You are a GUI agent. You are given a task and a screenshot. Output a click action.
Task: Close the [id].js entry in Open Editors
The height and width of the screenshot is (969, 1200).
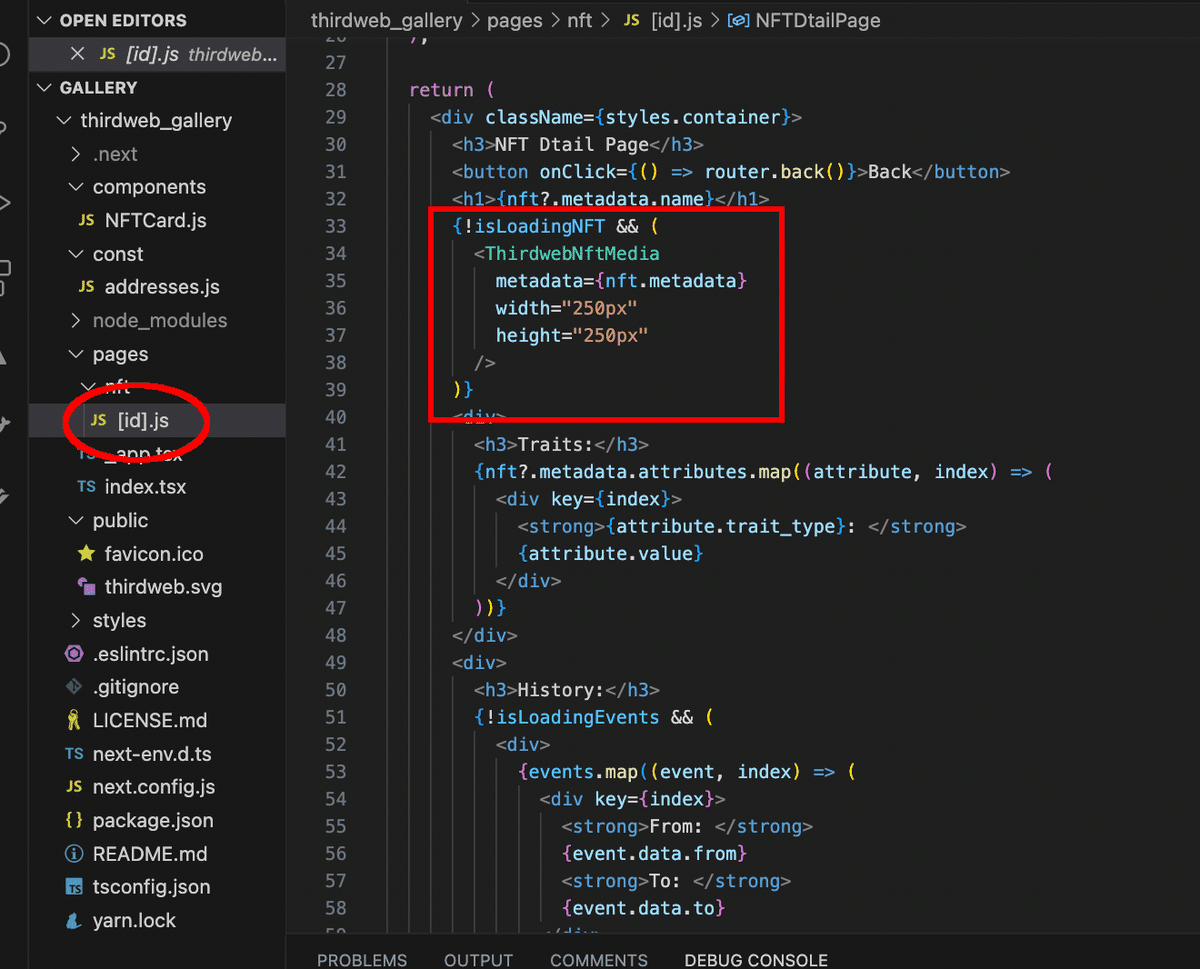[78, 54]
